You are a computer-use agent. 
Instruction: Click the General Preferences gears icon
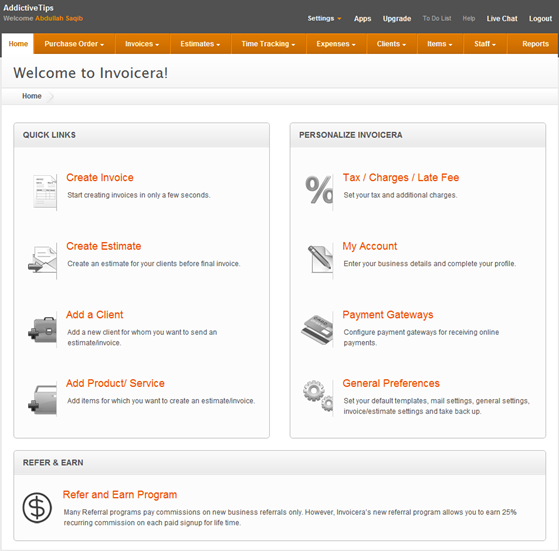tap(318, 396)
